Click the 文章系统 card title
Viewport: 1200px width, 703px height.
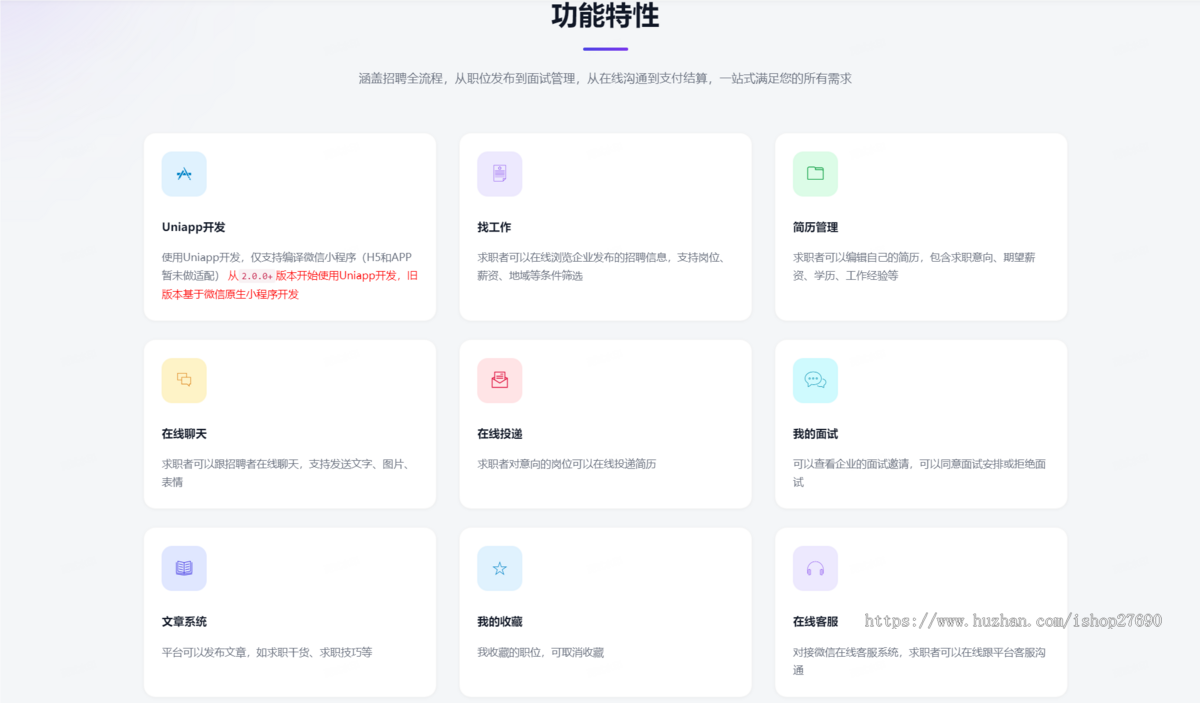pos(184,622)
